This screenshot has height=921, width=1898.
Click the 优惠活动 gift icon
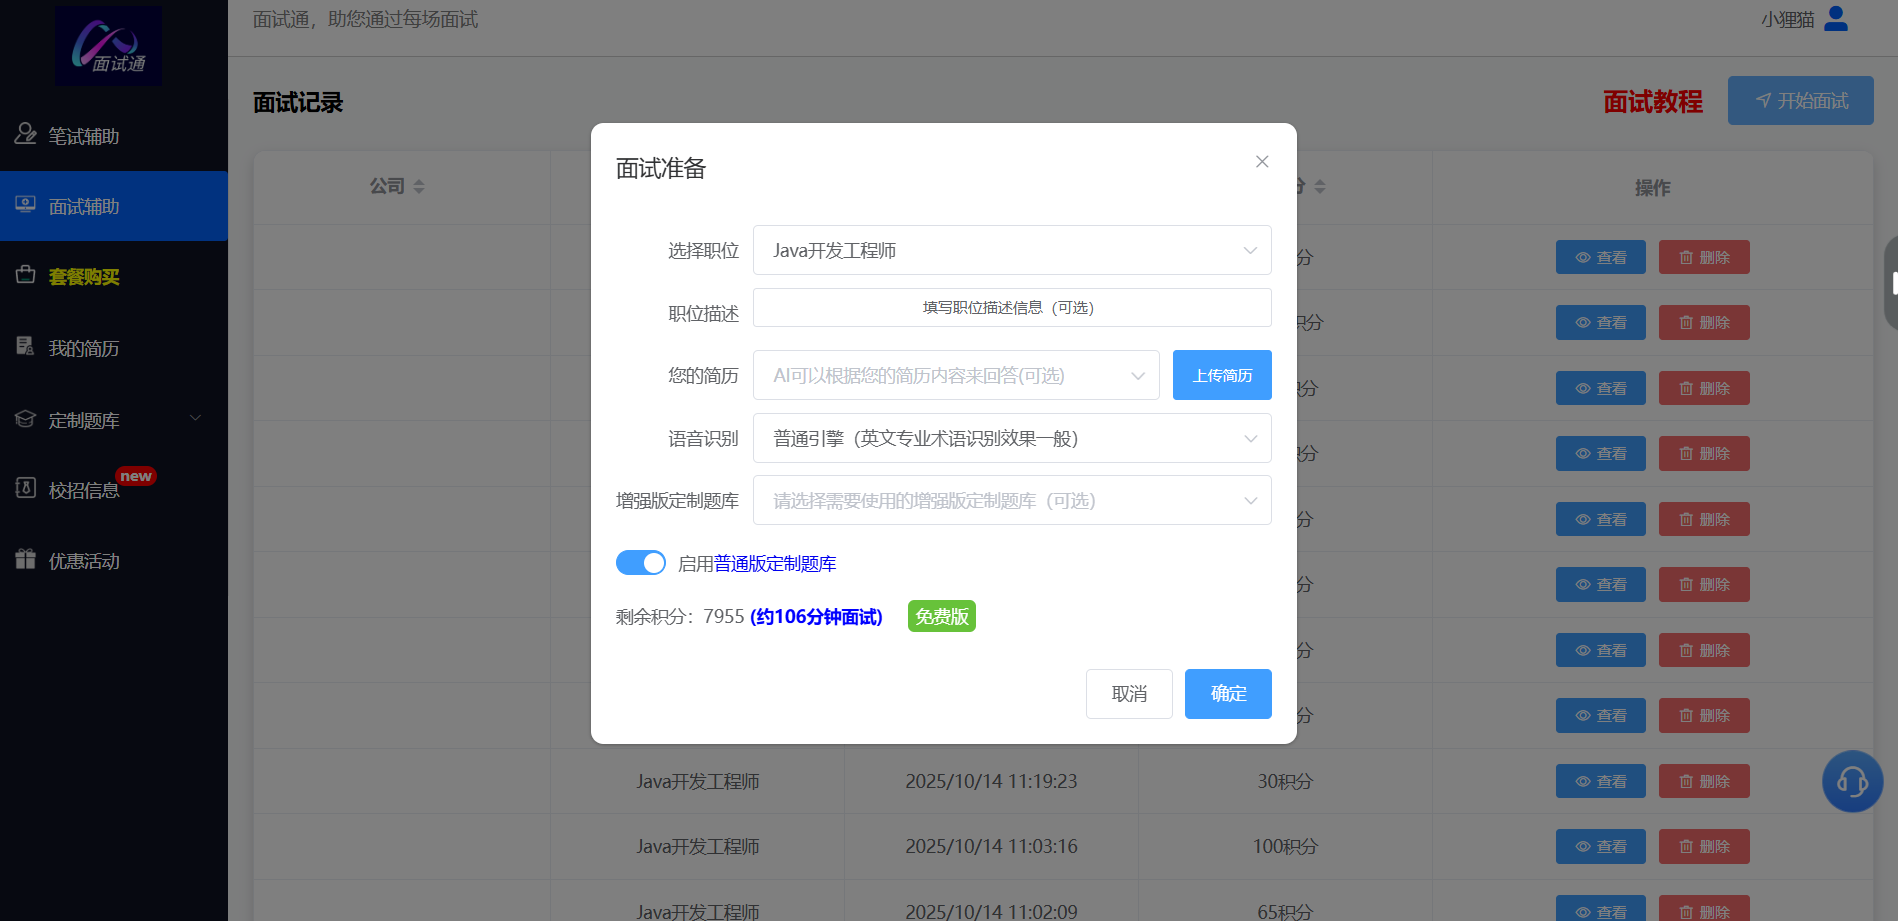pos(25,558)
